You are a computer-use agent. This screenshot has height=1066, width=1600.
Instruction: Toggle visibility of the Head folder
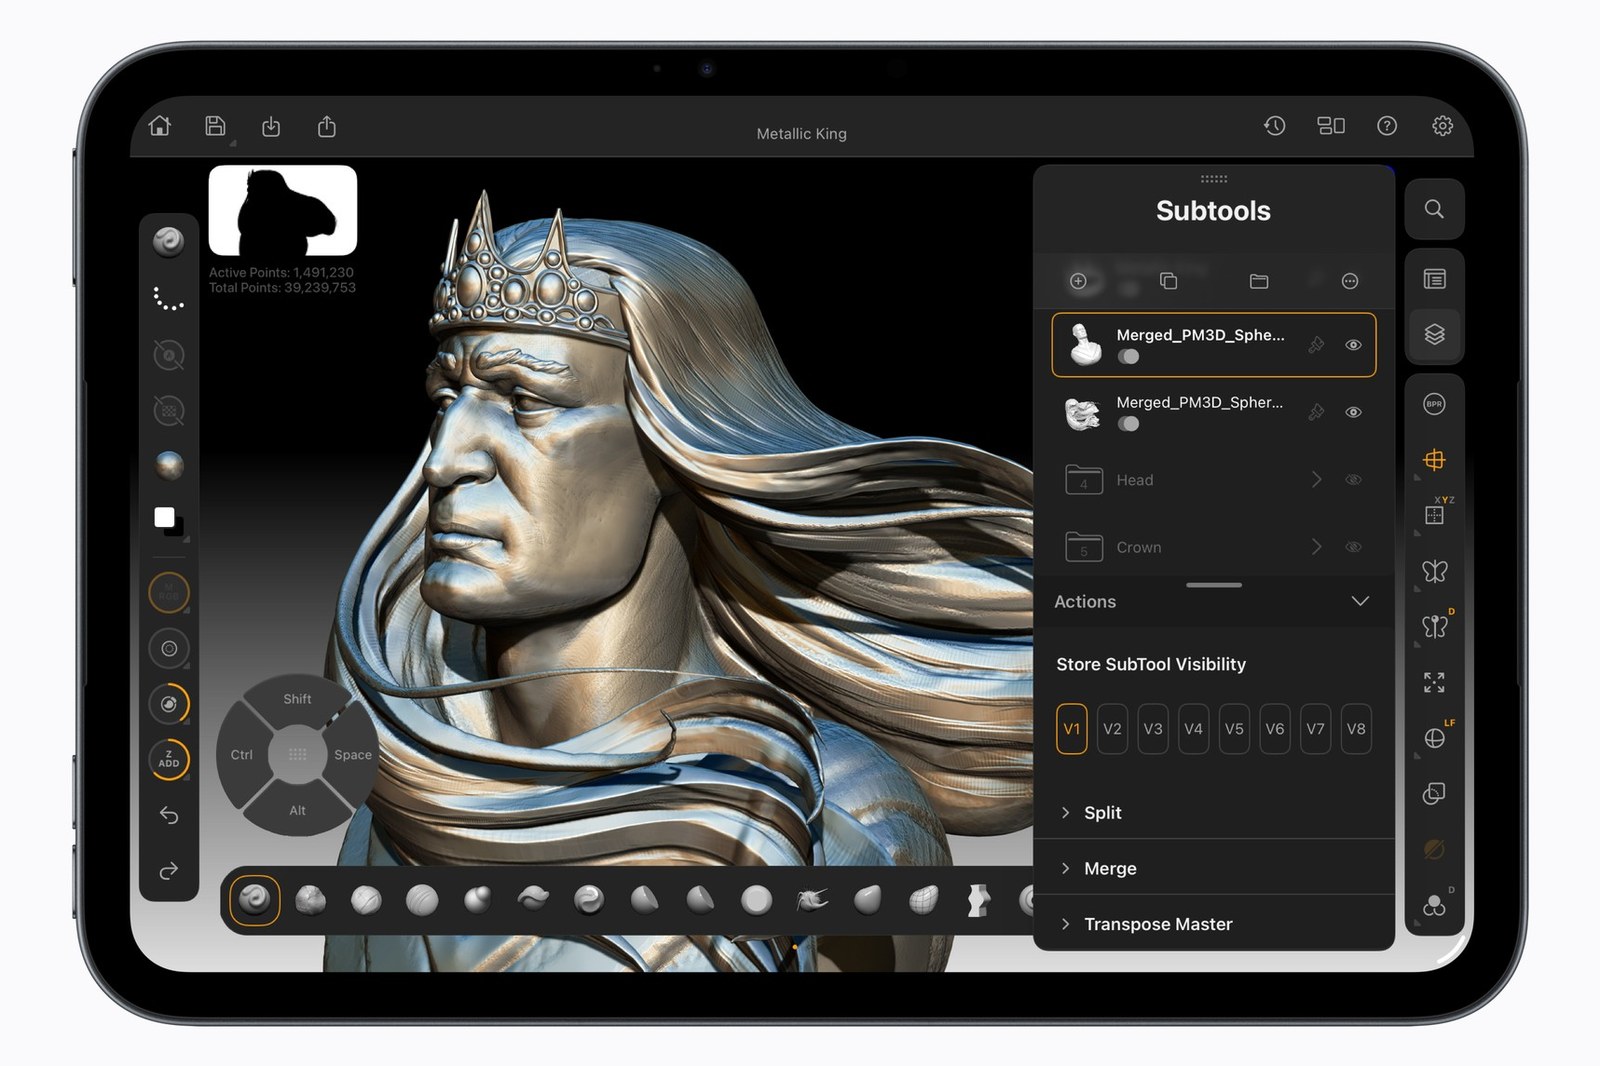tap(1353, 480)
